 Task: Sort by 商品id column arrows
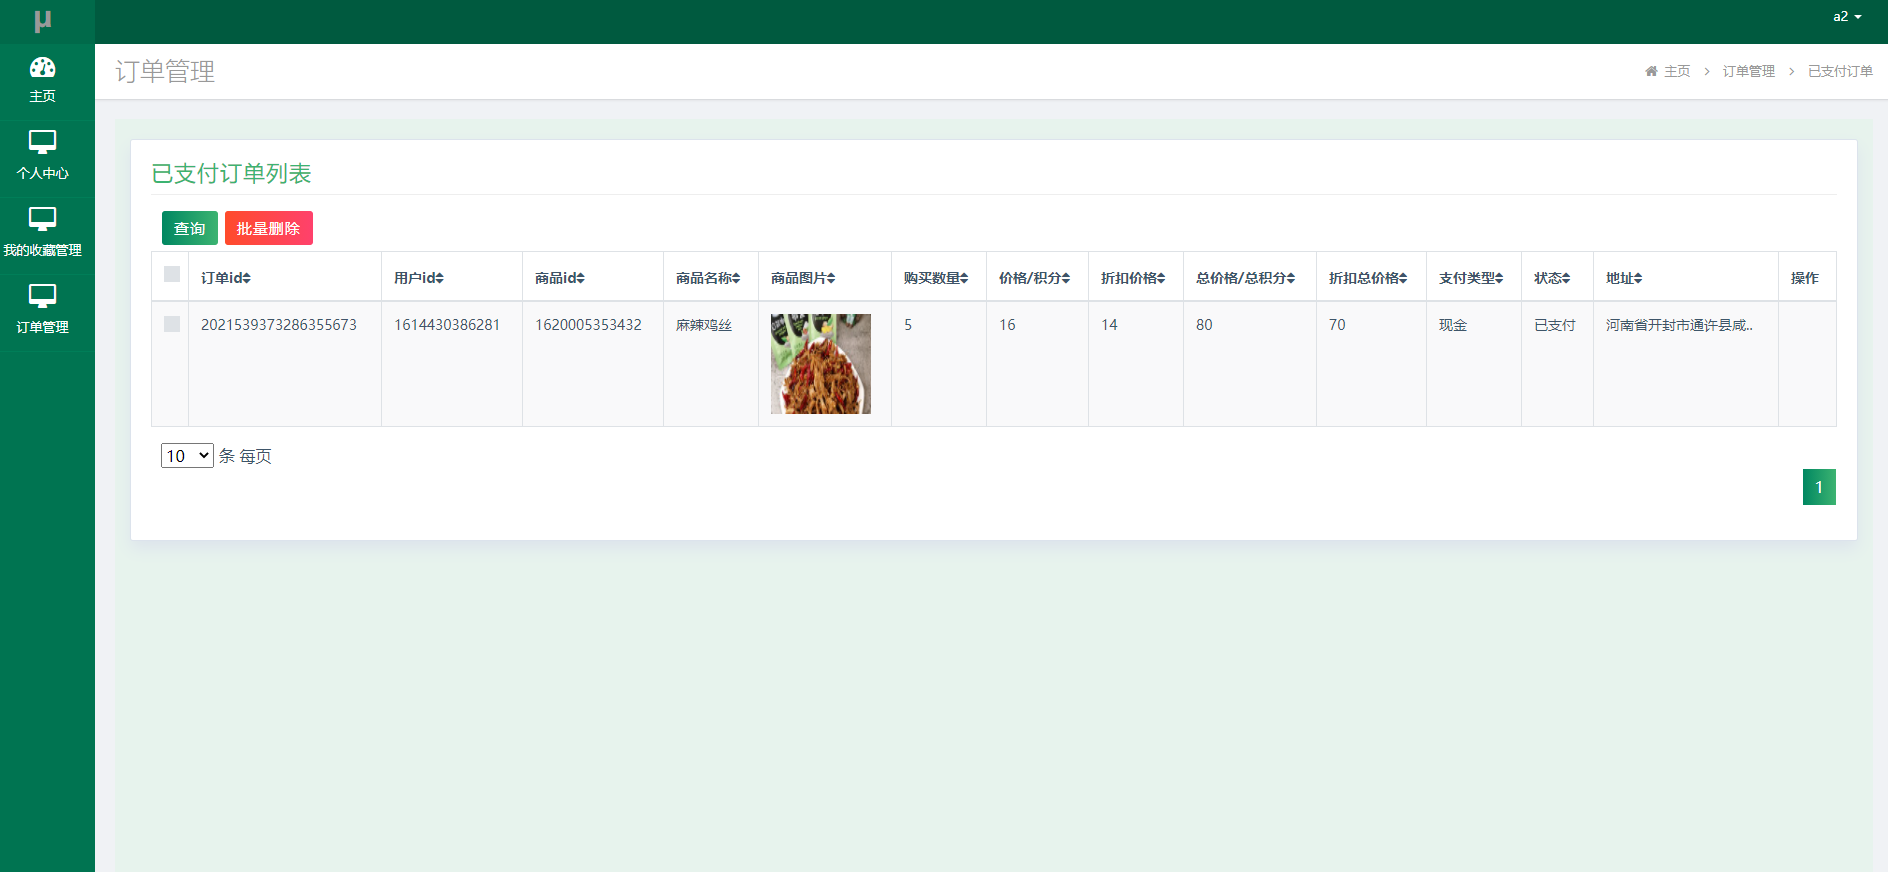pyautogui.click(x=580, y=278)
